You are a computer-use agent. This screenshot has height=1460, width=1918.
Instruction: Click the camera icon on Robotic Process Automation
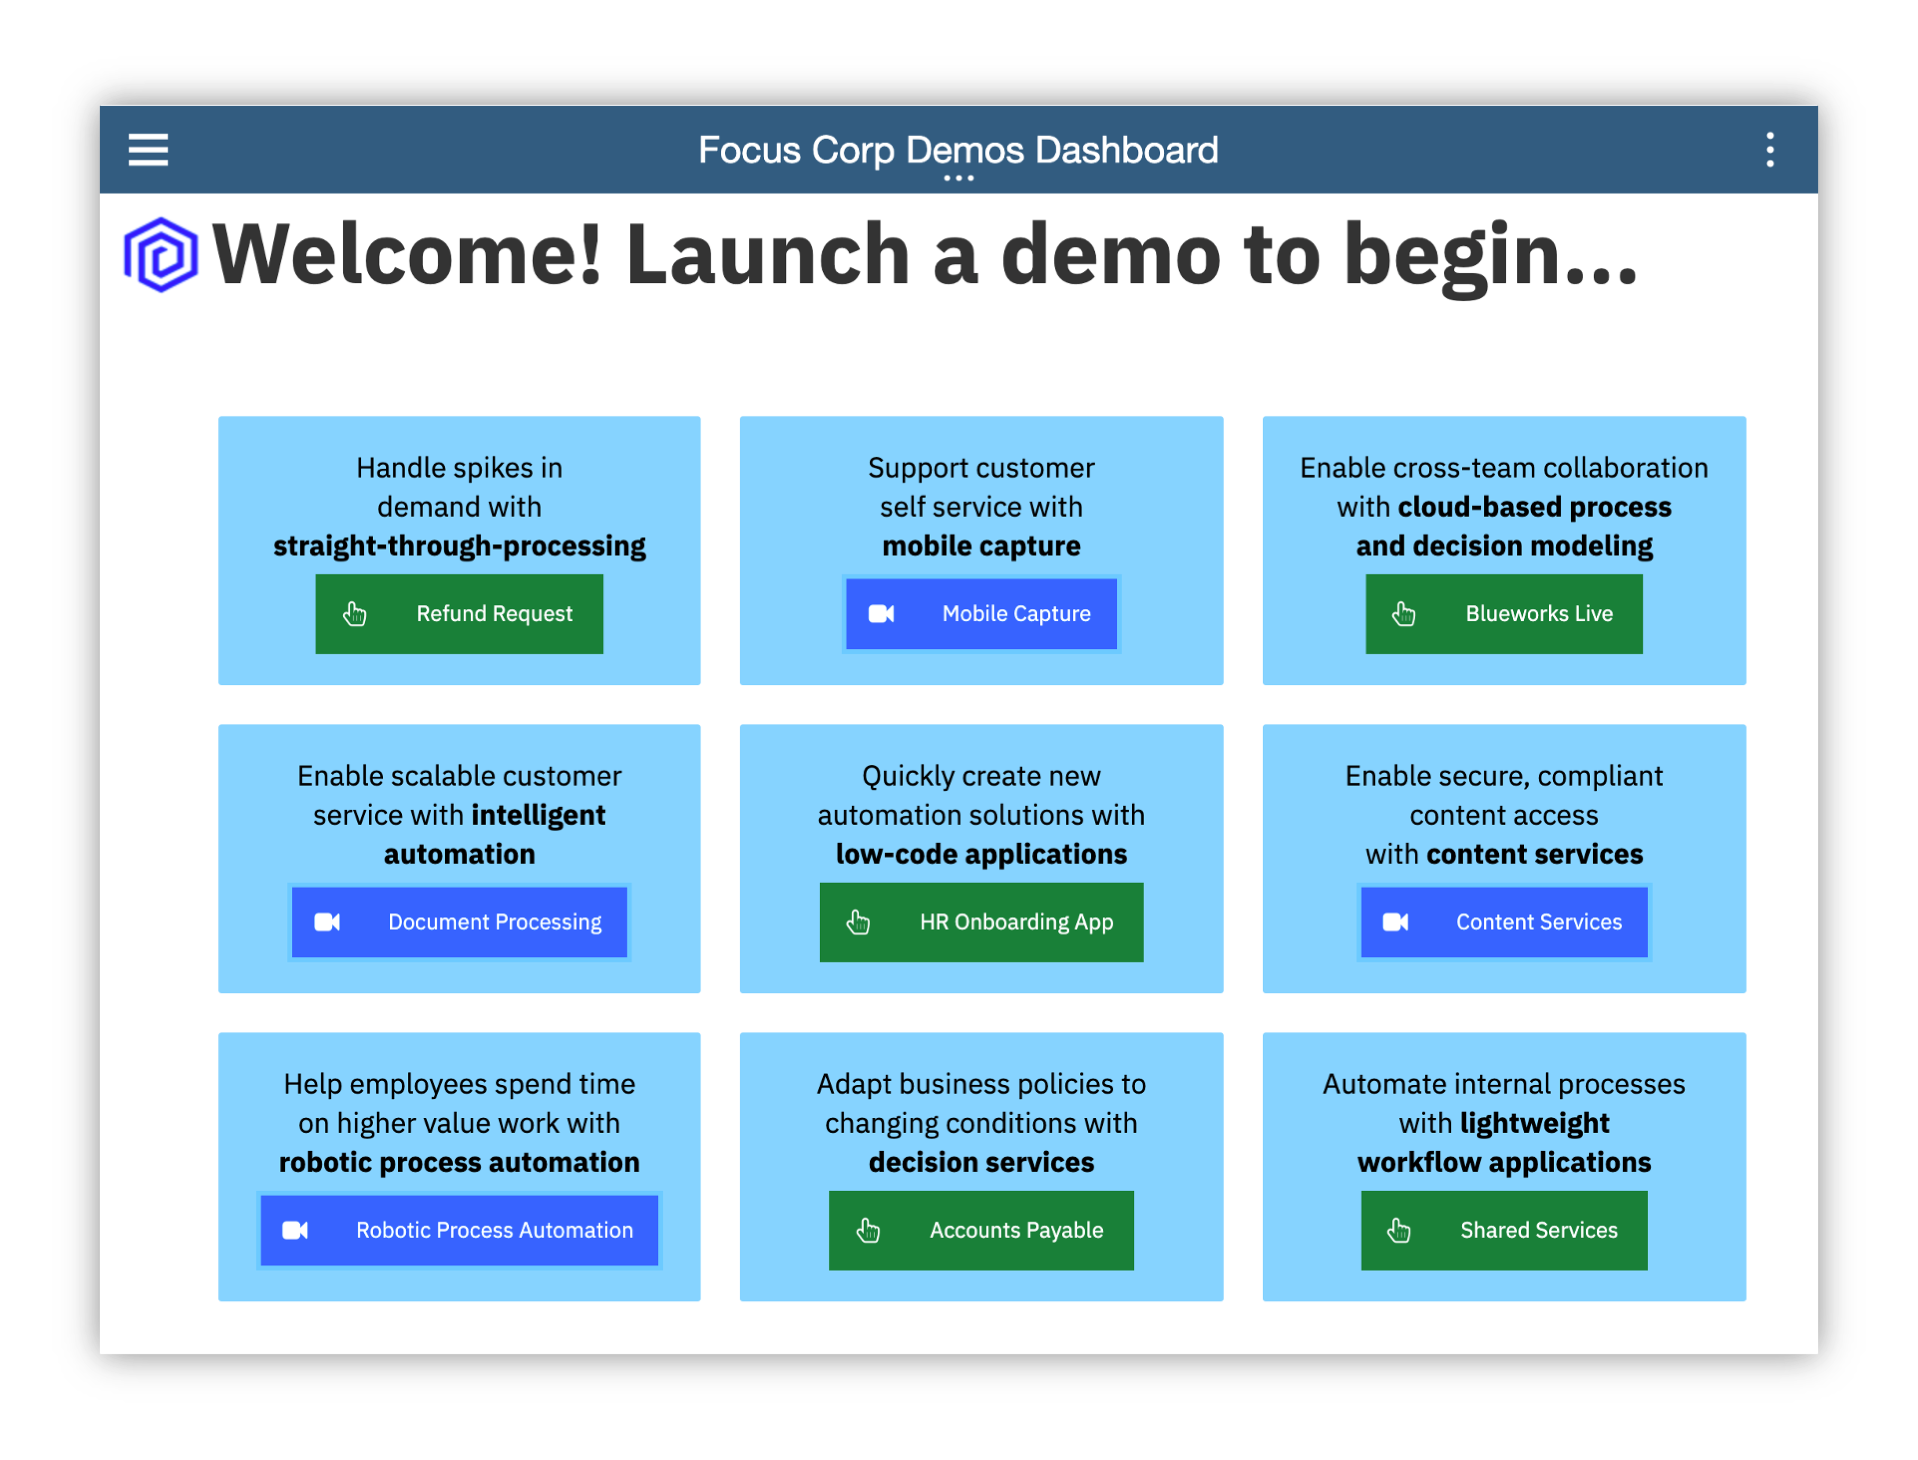point(295,1229)
